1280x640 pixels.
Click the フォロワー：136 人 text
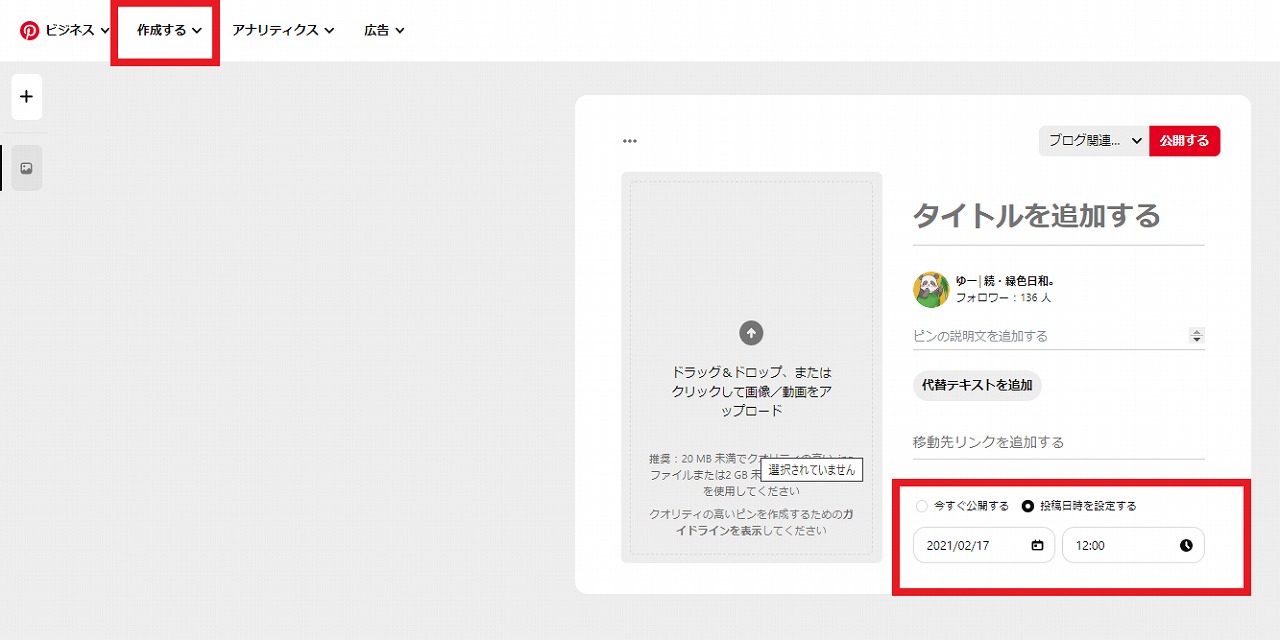[1003, 298]
